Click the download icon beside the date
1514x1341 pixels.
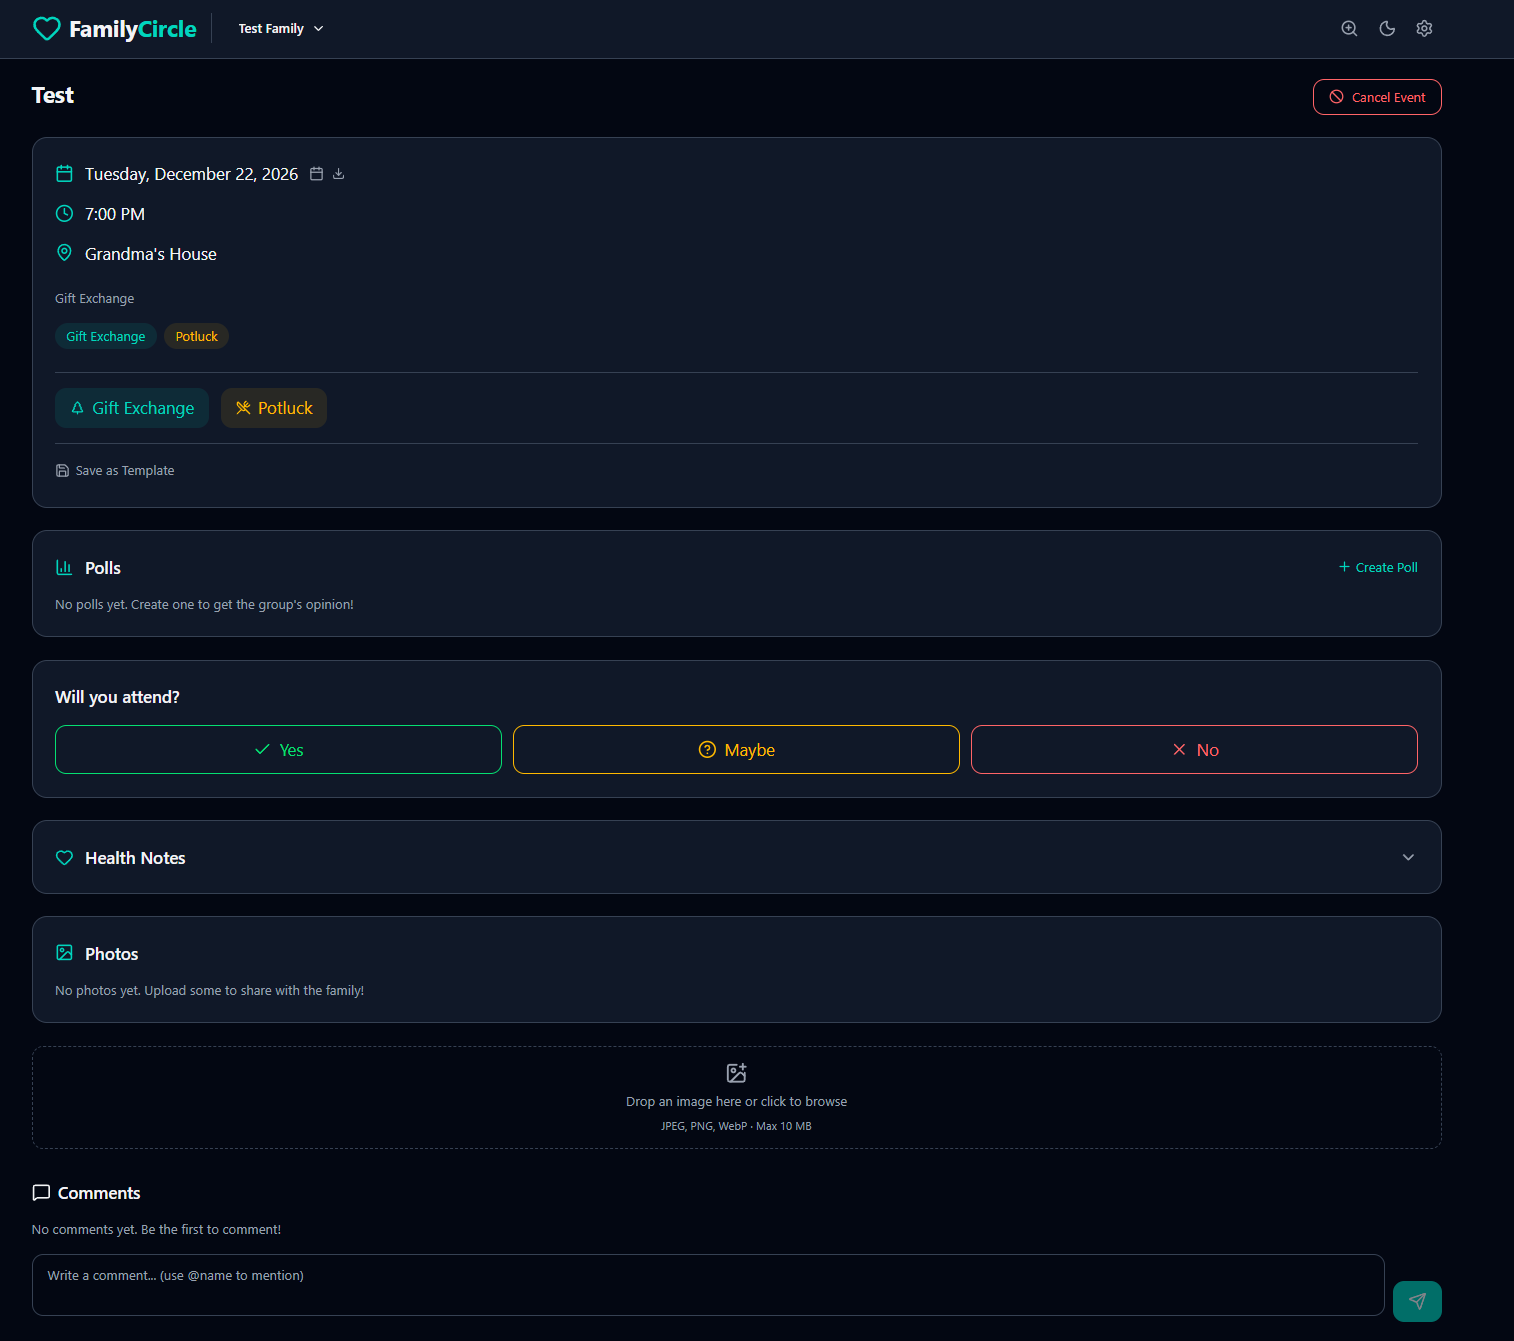(x=339, y=174)
